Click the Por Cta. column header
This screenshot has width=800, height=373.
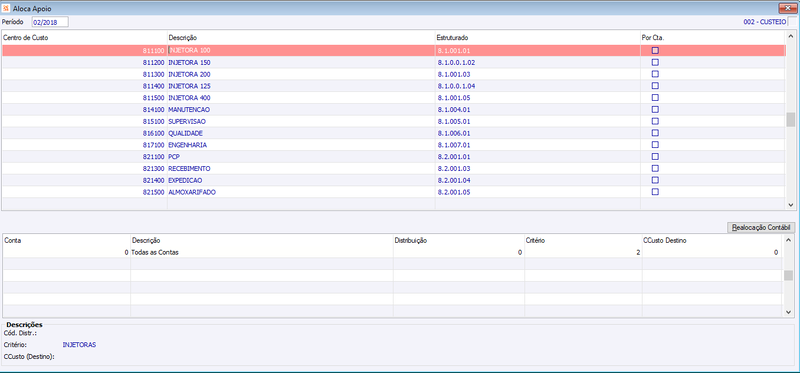pos(713,38)
